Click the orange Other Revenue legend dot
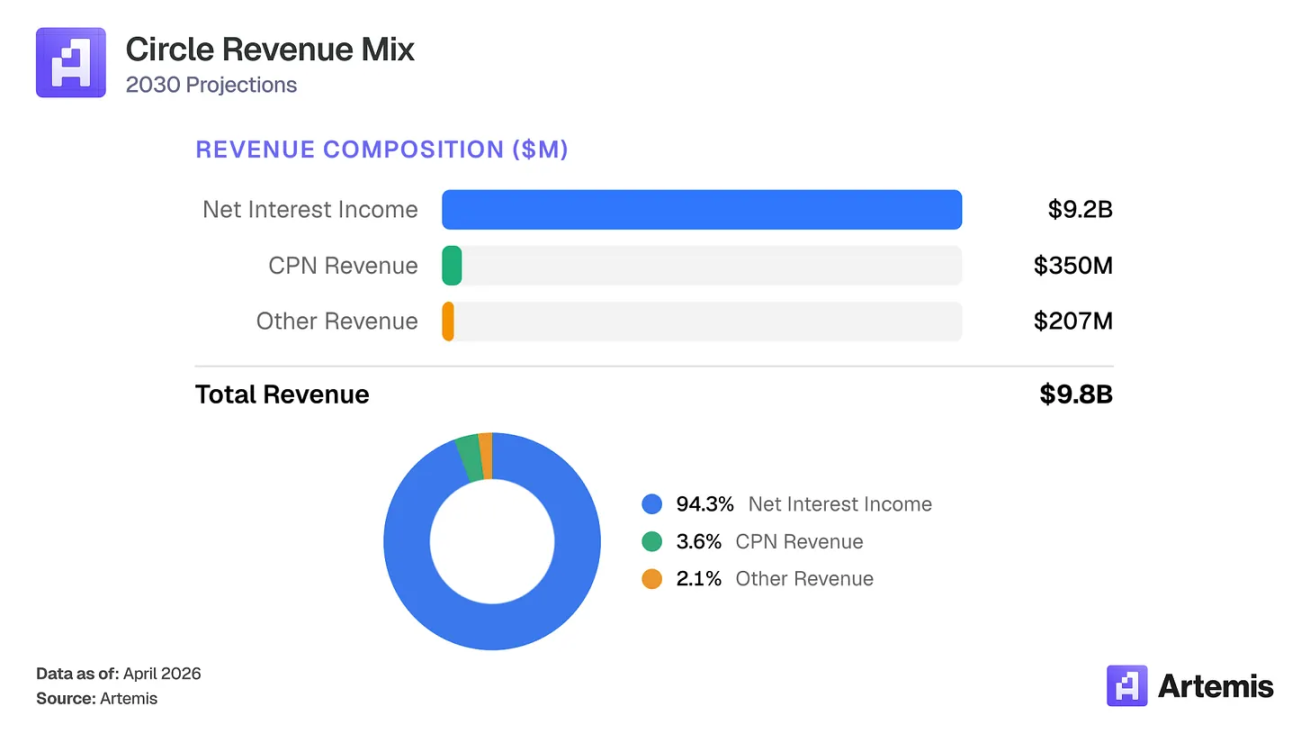 [652, 579]
